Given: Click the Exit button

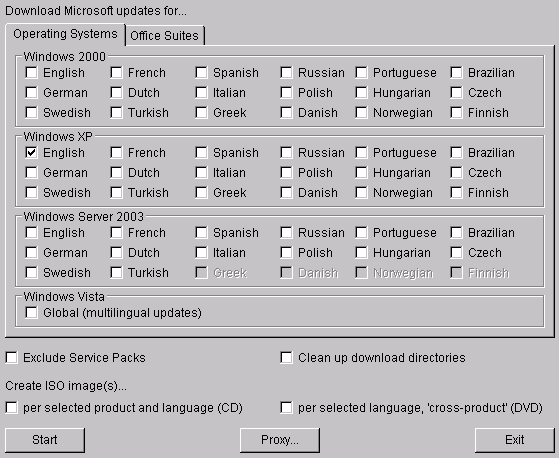Looking at the screenshot, I should tap(514, 440).
